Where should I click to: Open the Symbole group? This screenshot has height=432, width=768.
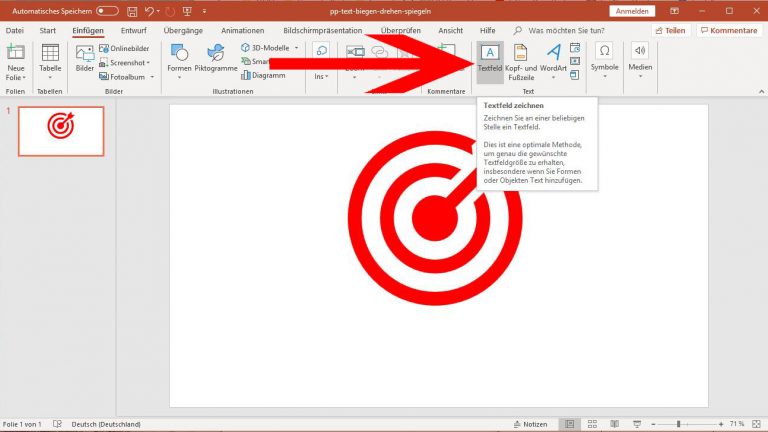tap(604, 60)
